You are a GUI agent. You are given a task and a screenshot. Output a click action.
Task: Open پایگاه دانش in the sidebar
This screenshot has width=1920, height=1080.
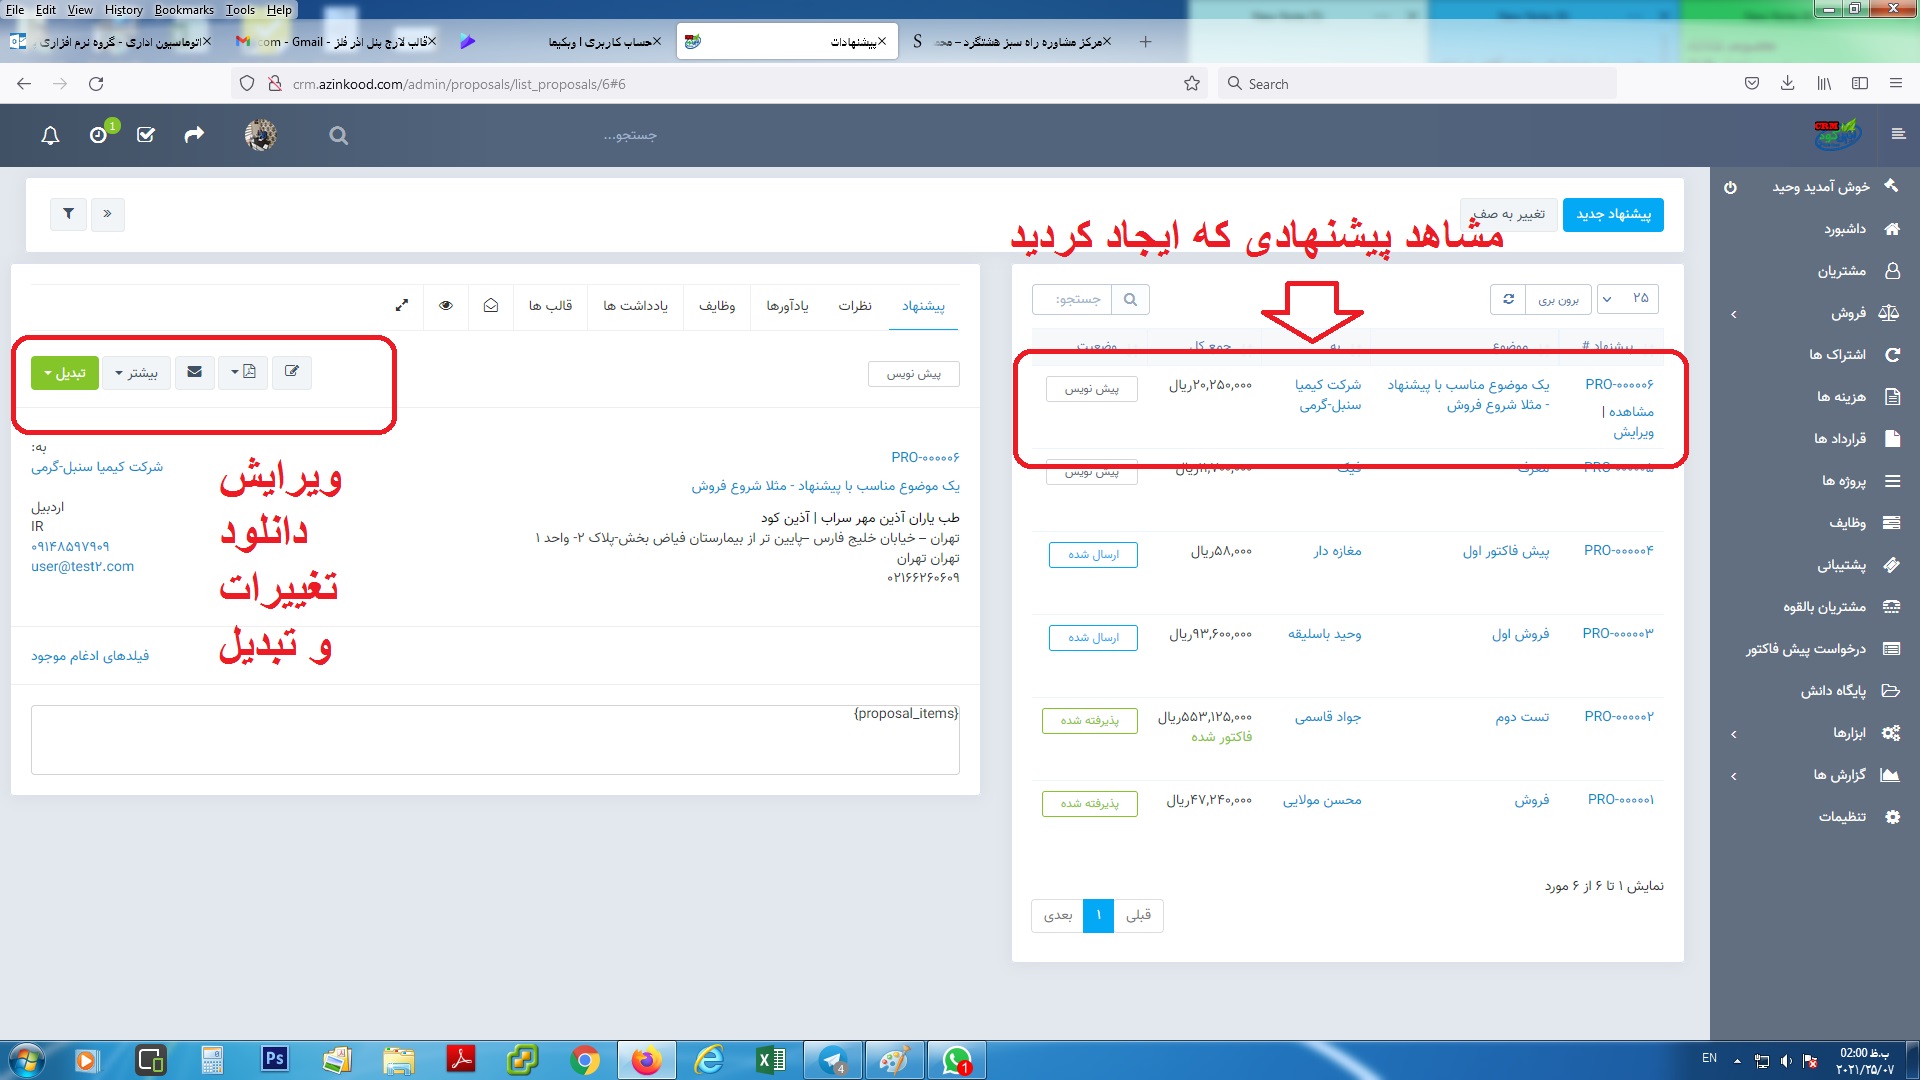click(x=1833, y=691)
